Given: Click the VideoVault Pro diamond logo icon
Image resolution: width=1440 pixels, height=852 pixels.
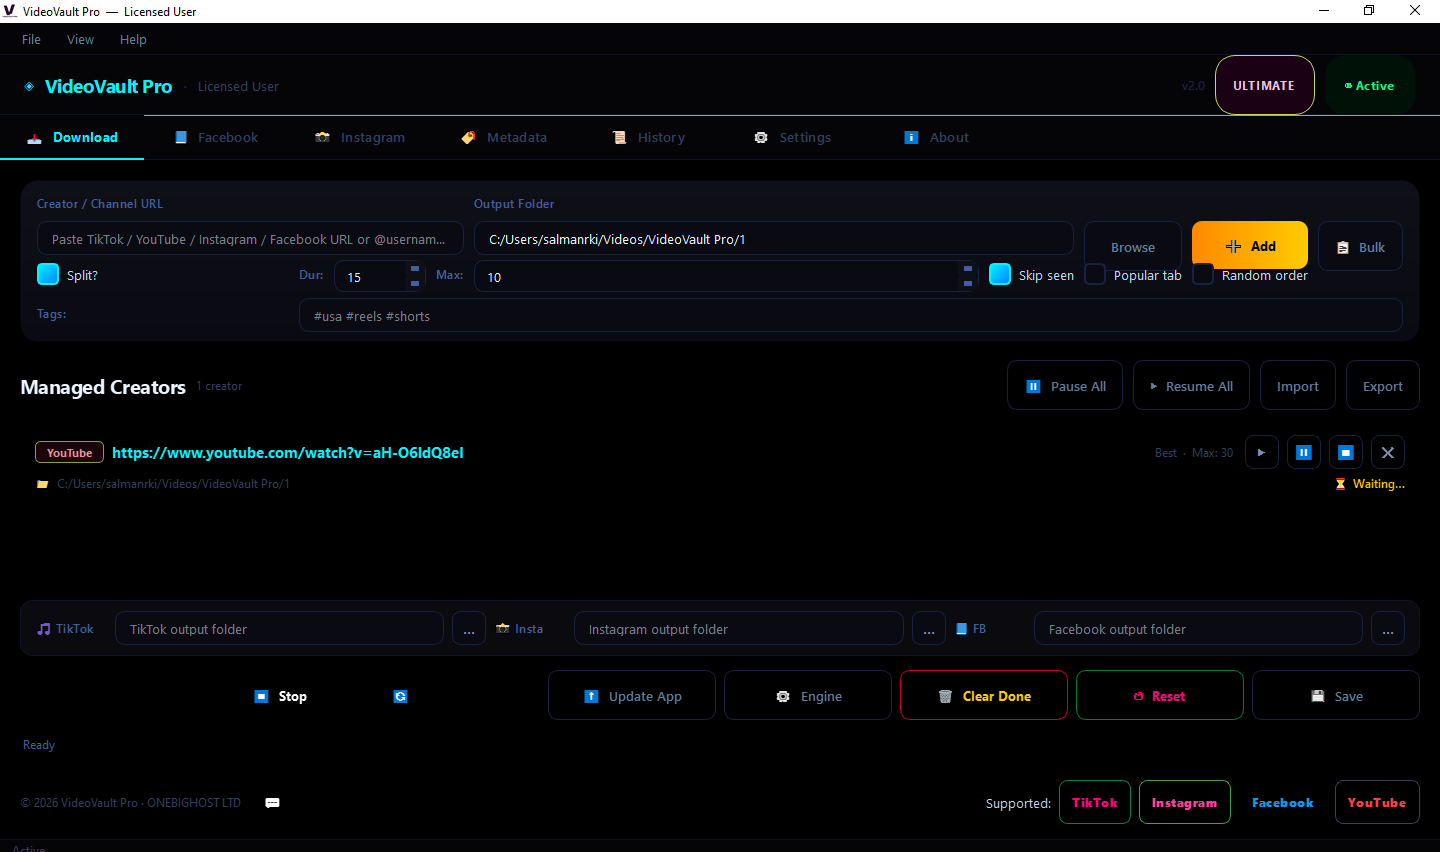Looking at the screenshot, I should 29,87.
